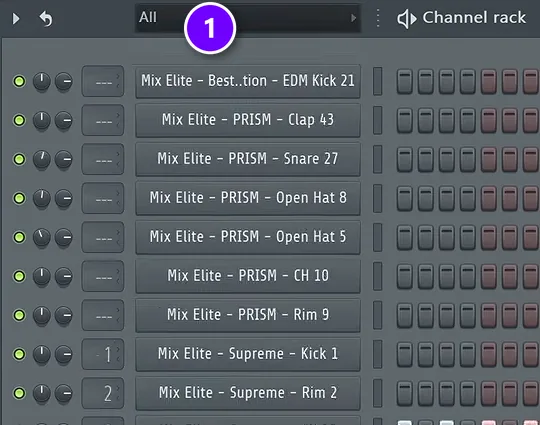Viewport: 540px width, 425px height.
Task: Click the volume knob for Supreme Rim 2
Action: pos(64,393)
